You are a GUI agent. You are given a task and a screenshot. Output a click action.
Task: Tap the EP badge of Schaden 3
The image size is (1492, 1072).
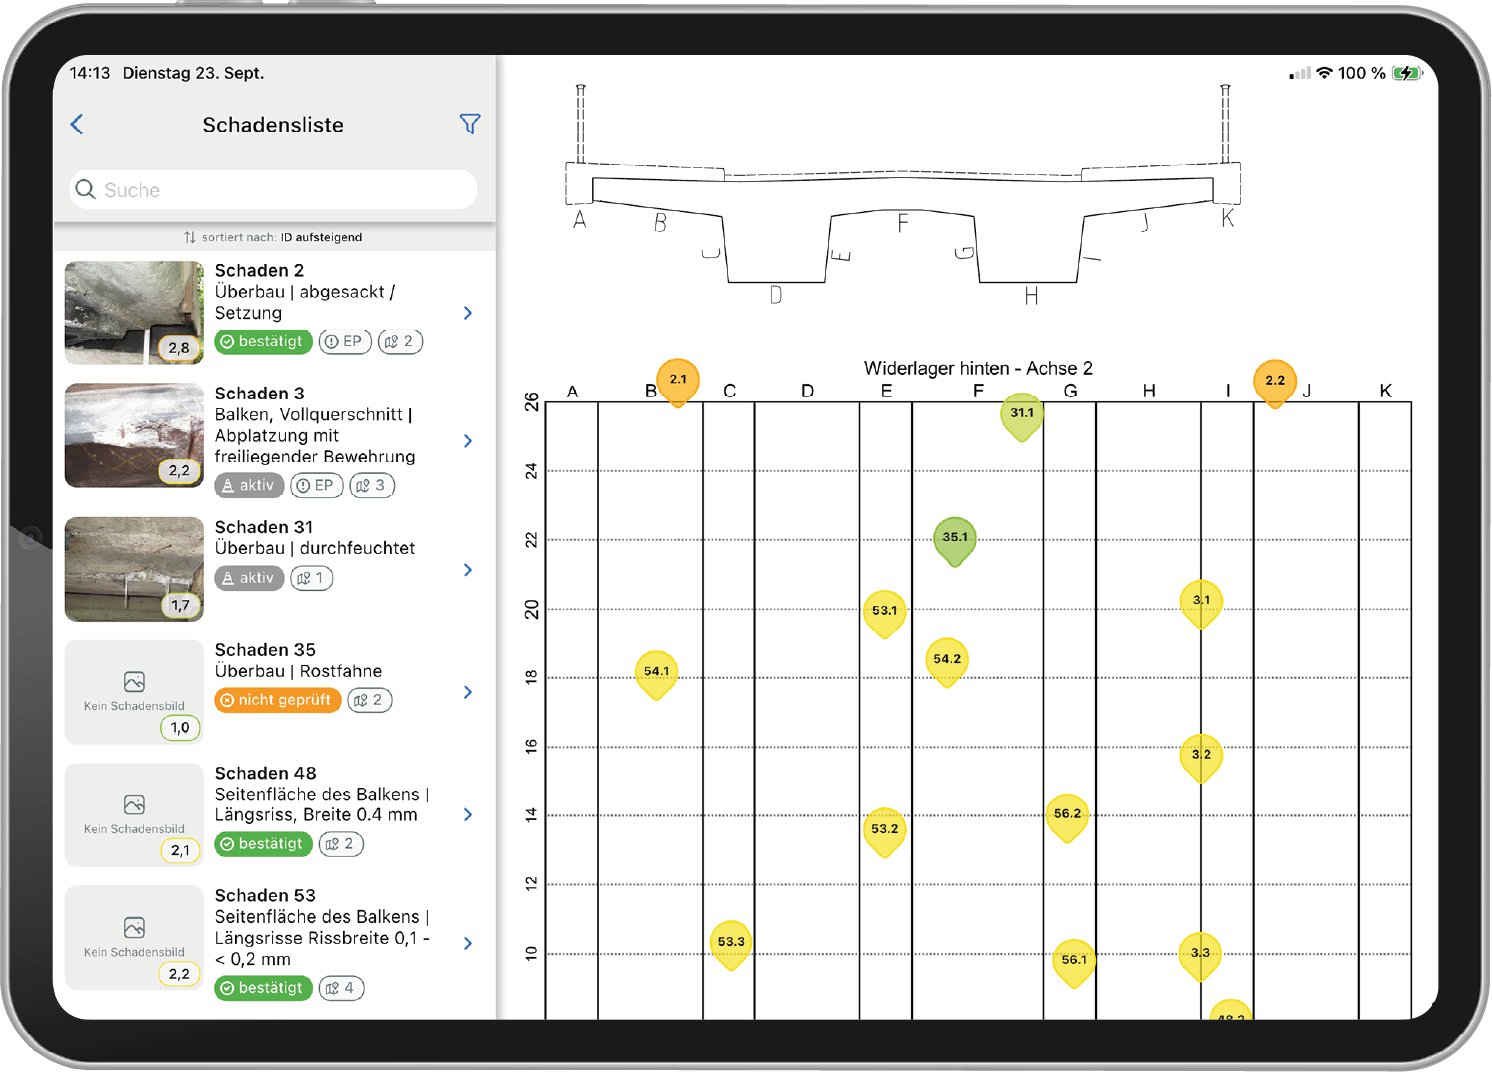tap(317, 486)
